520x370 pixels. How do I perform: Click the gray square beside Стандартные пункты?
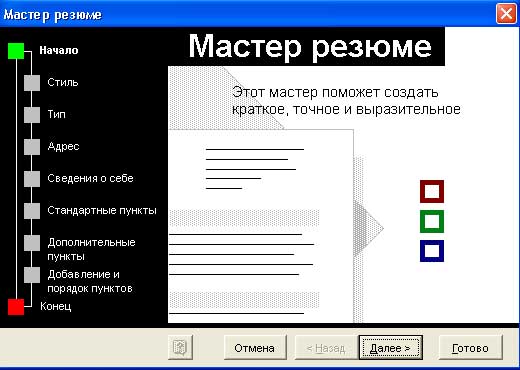[x=32, y=211]
